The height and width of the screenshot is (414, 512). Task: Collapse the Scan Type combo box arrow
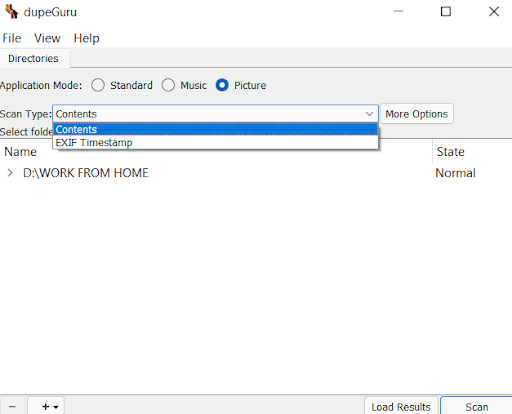pos(369,114)
